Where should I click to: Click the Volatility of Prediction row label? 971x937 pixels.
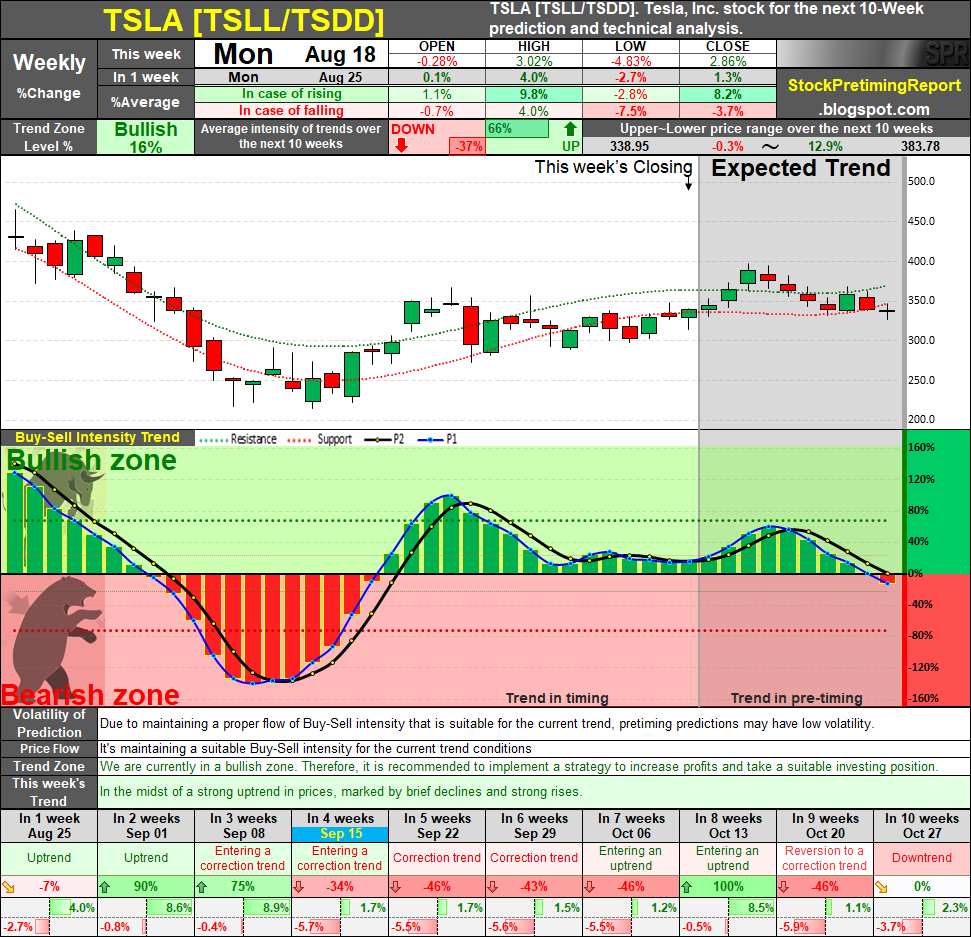(x=49, y=723)
